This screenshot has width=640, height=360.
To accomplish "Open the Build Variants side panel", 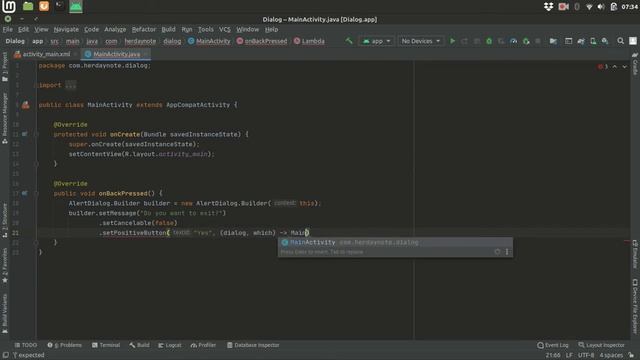I will tap(4, 313).
